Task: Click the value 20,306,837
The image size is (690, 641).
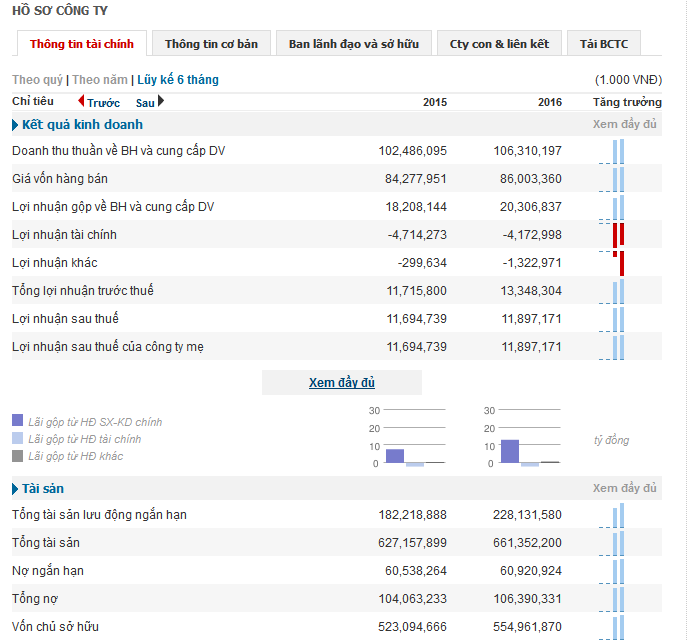Action: (531, 207)
